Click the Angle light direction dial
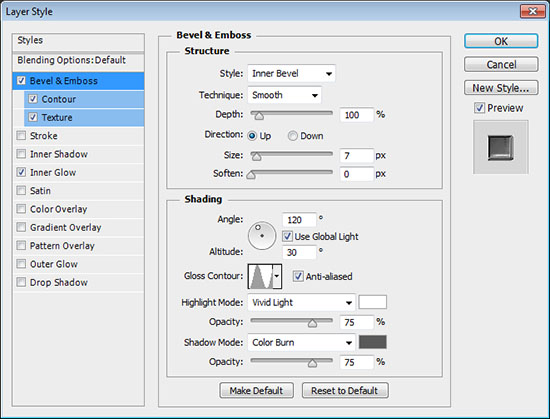This screenshot has height=419, width=550. coord(262,236)
